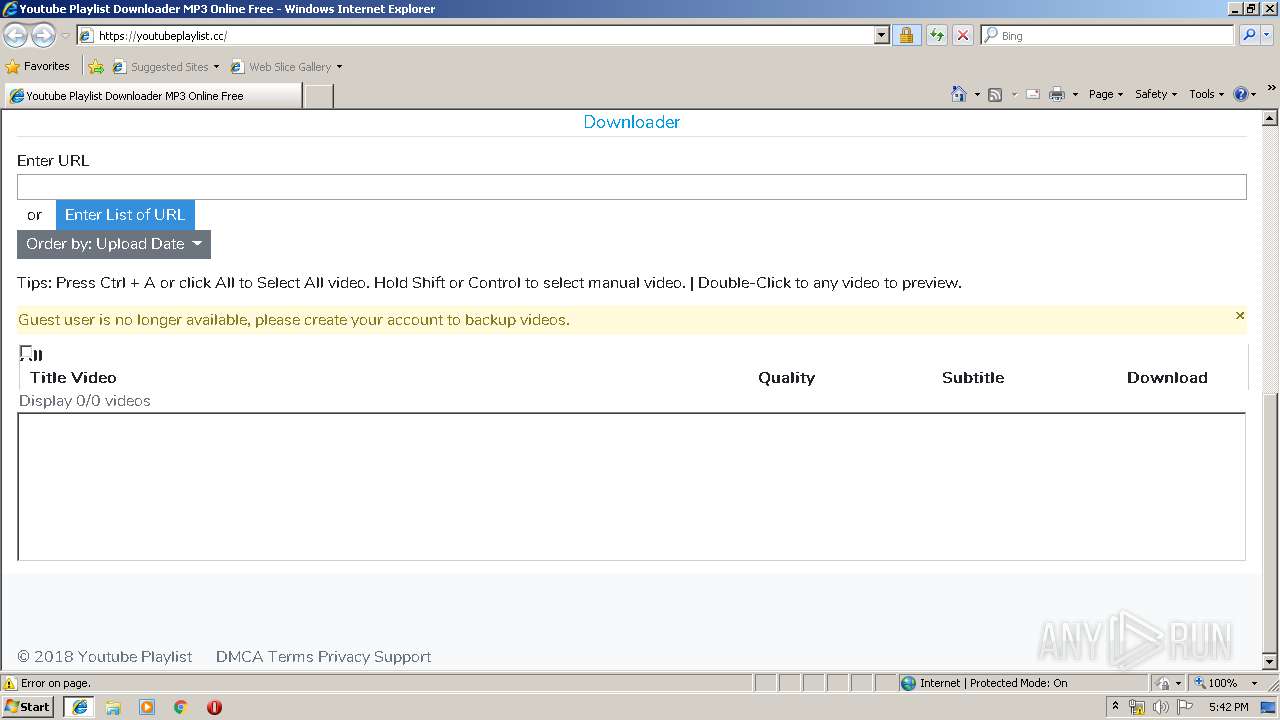Click the Subtitle column header
1280x720 pixels.
(973, 378)
